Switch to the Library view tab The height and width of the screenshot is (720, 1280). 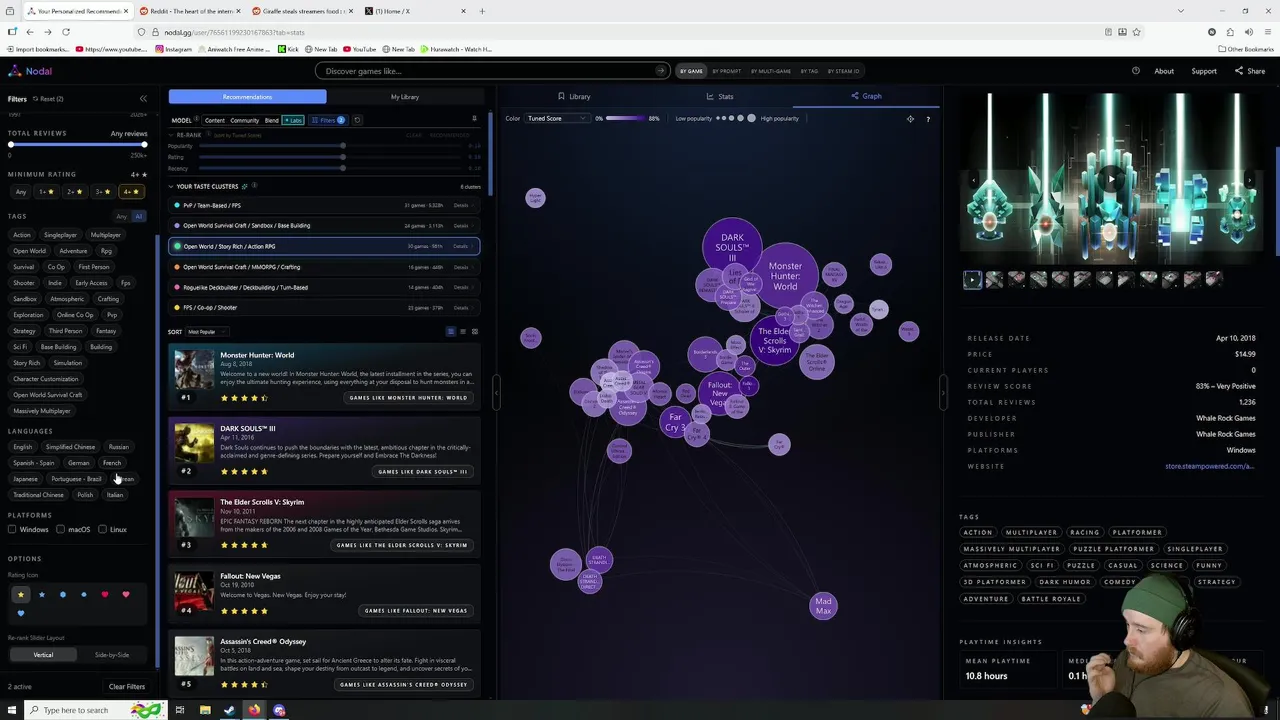(574, 97)
